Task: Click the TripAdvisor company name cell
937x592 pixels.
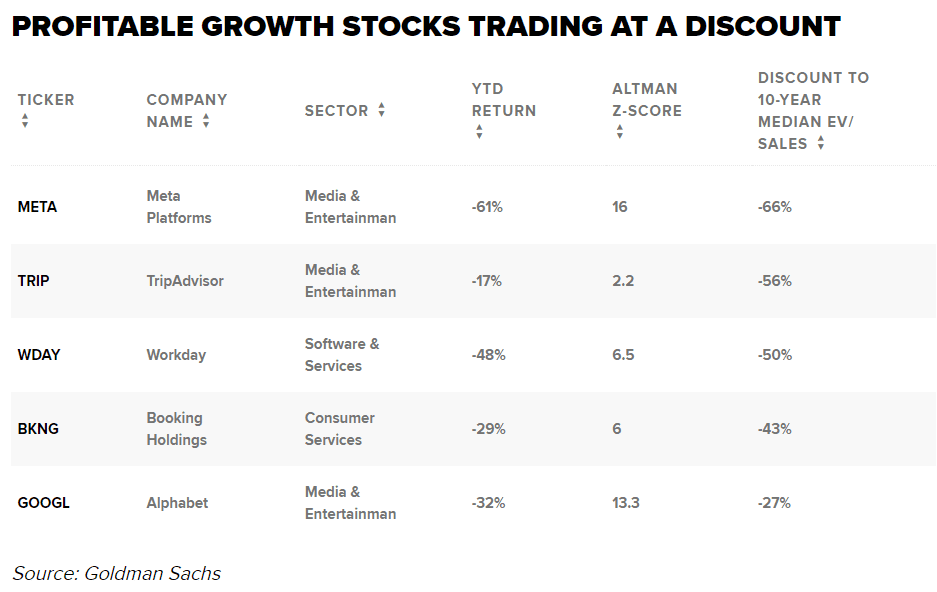Action: (185, 281)
